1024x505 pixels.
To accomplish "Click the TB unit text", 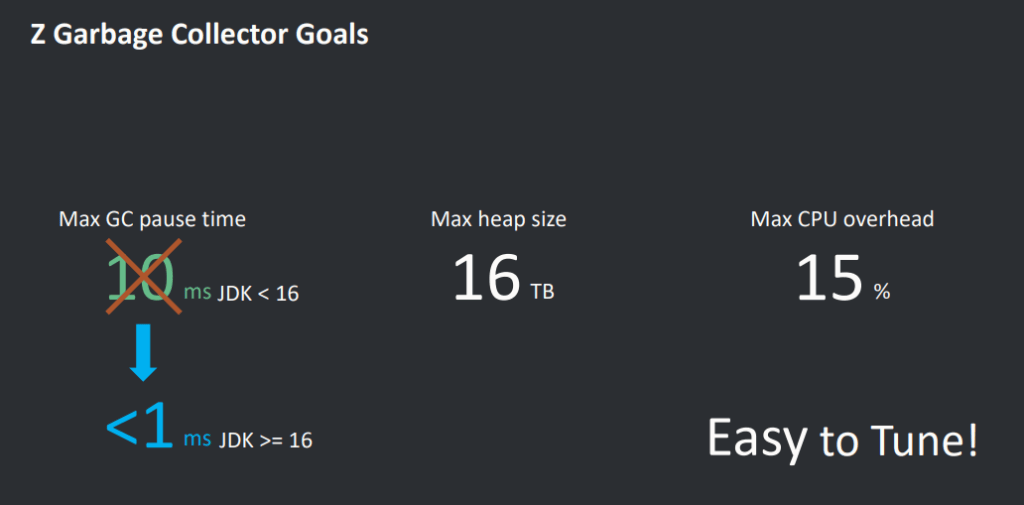I will [x=542, y=292].
